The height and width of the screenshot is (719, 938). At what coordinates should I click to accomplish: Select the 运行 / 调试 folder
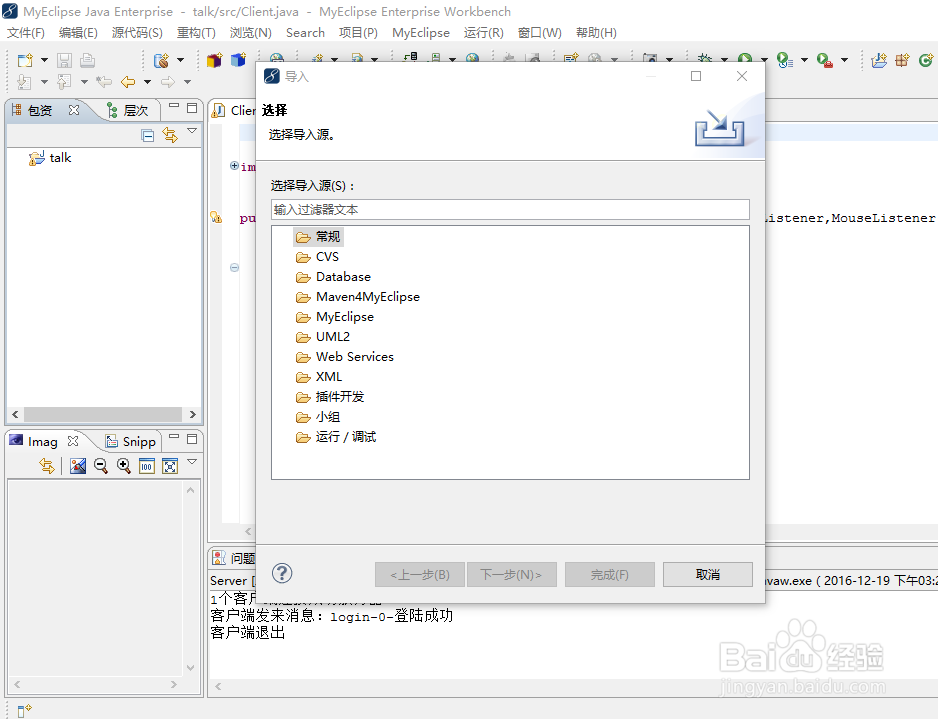click(336, 437)
